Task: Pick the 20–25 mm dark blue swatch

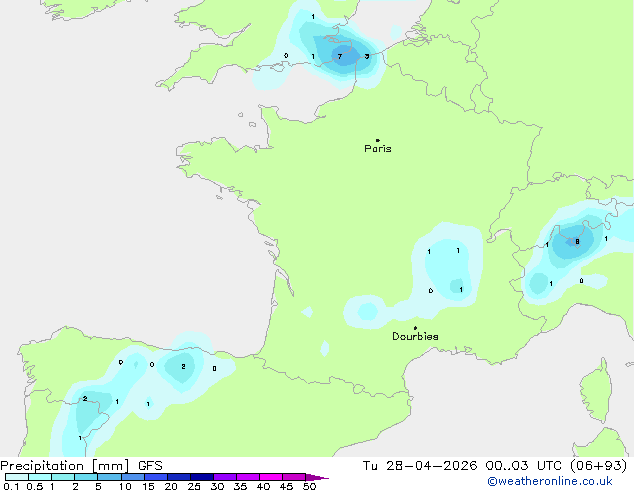Action: coord(178,477)
